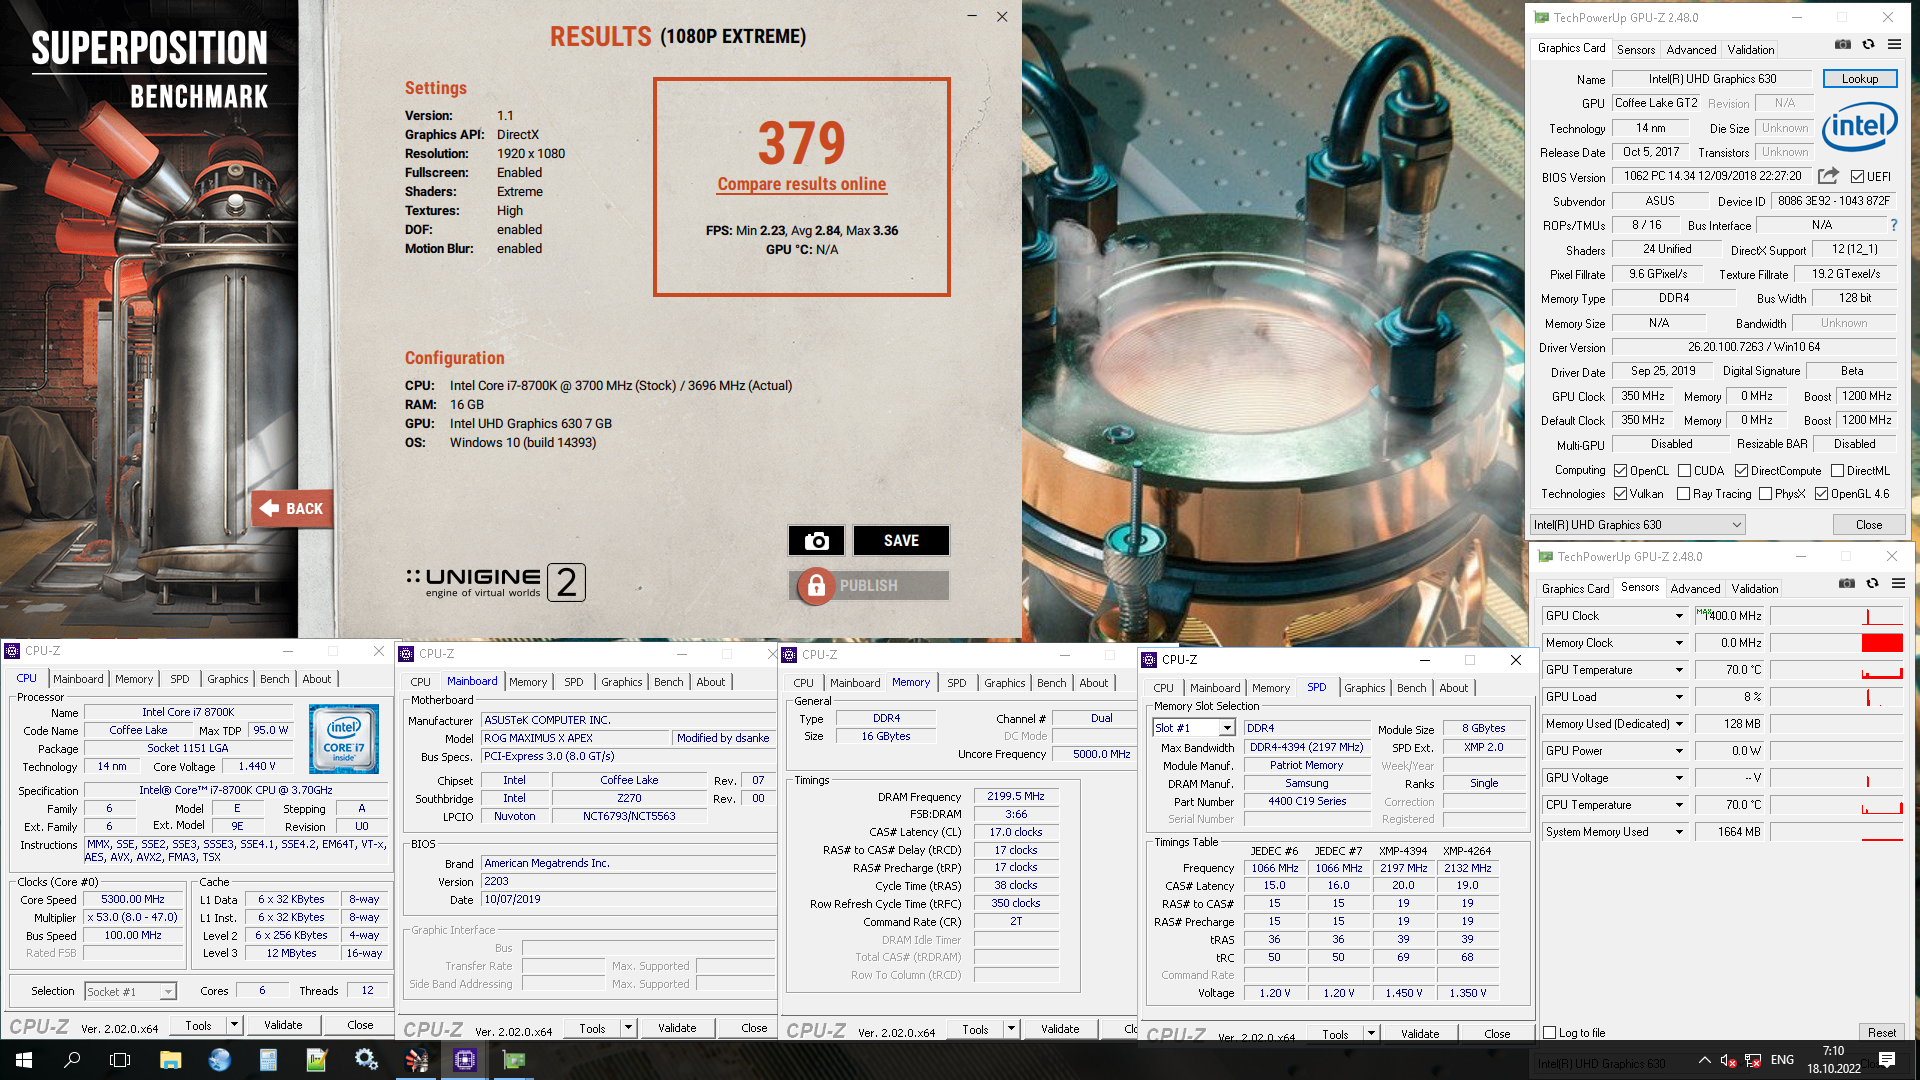Click the GPU Clock sensor graph
The width and height of the screenshot is (1920, 1080).
click(1836, 616)
